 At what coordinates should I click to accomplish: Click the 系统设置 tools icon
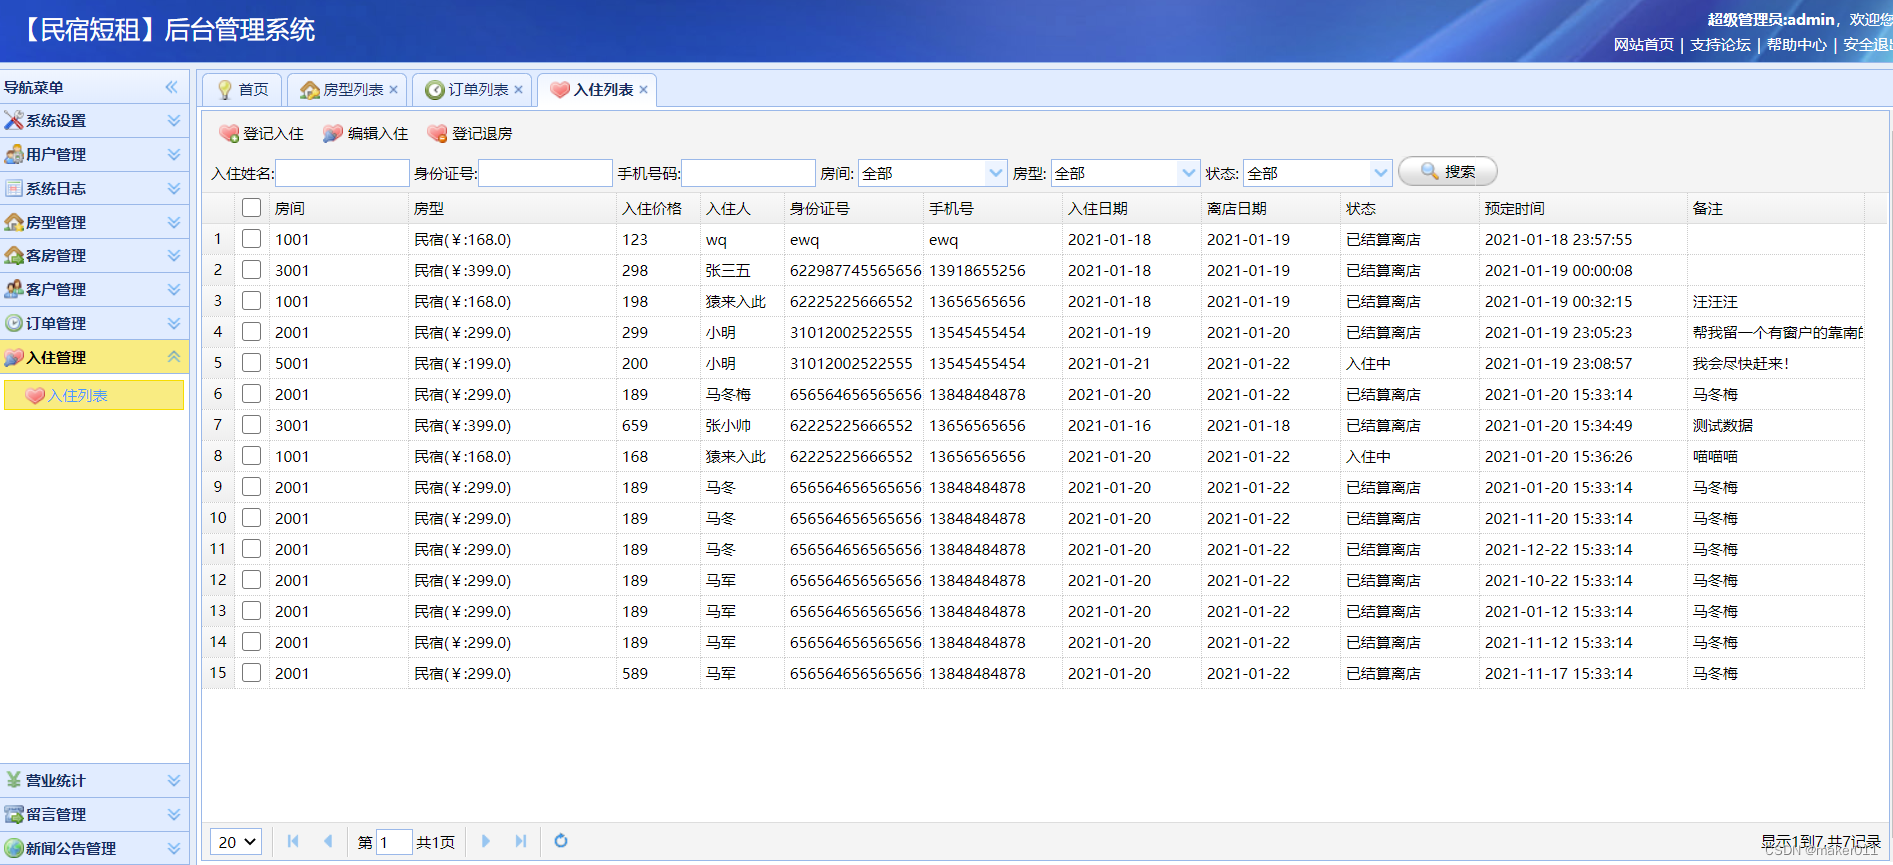[14, 120]
